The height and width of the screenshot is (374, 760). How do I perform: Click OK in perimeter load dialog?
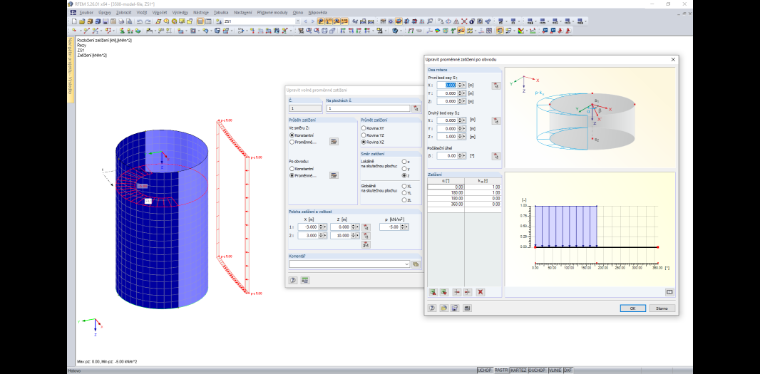click(x=633, y=308)
